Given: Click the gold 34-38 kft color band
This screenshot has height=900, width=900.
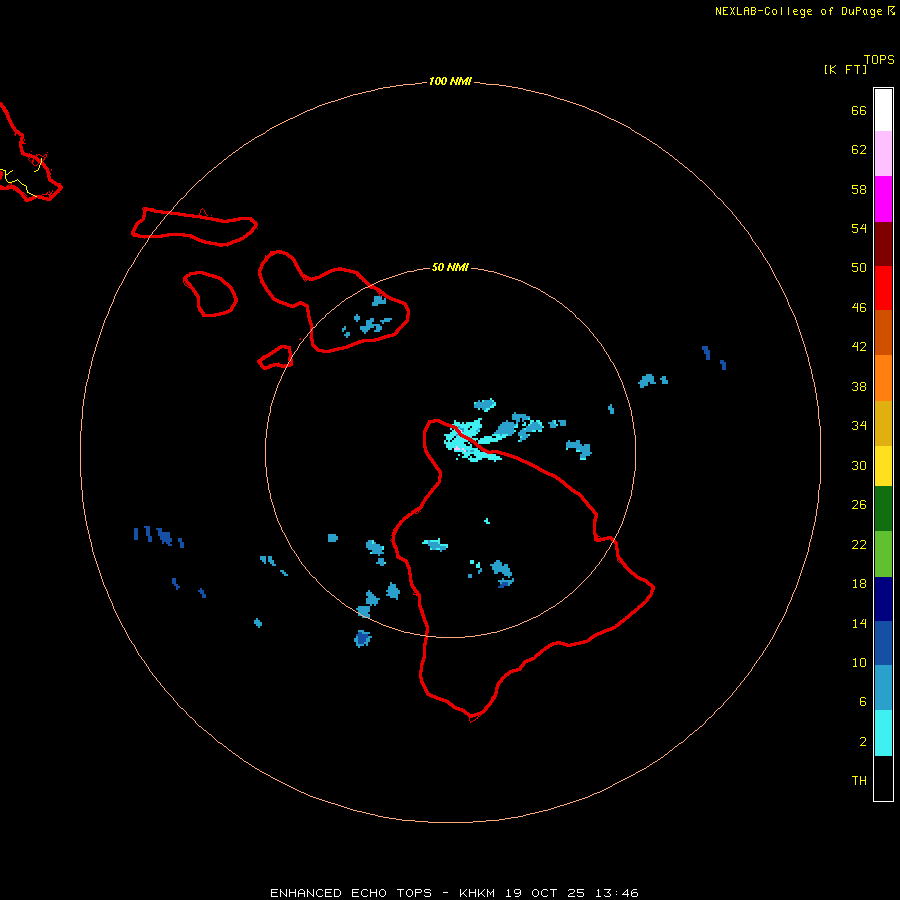Looking at the screenshot, I should (883, 423).
